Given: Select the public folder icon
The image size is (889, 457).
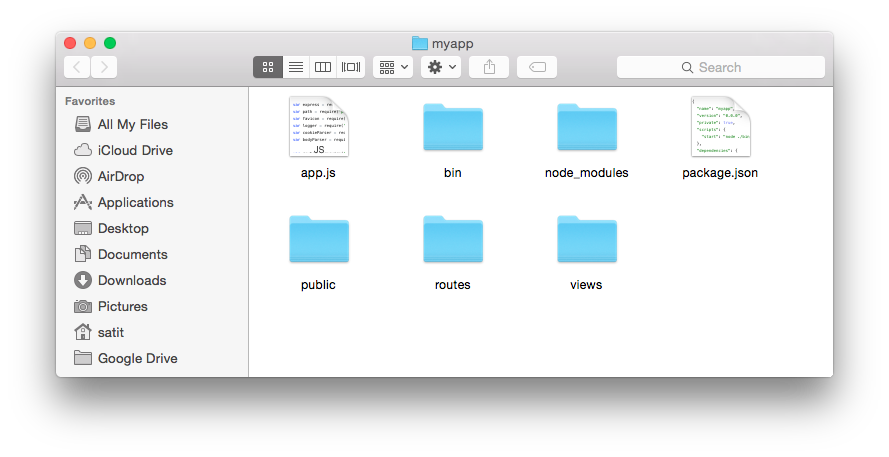Looking at the screenshot, I should pyautogui.click(x=319, y=239).
